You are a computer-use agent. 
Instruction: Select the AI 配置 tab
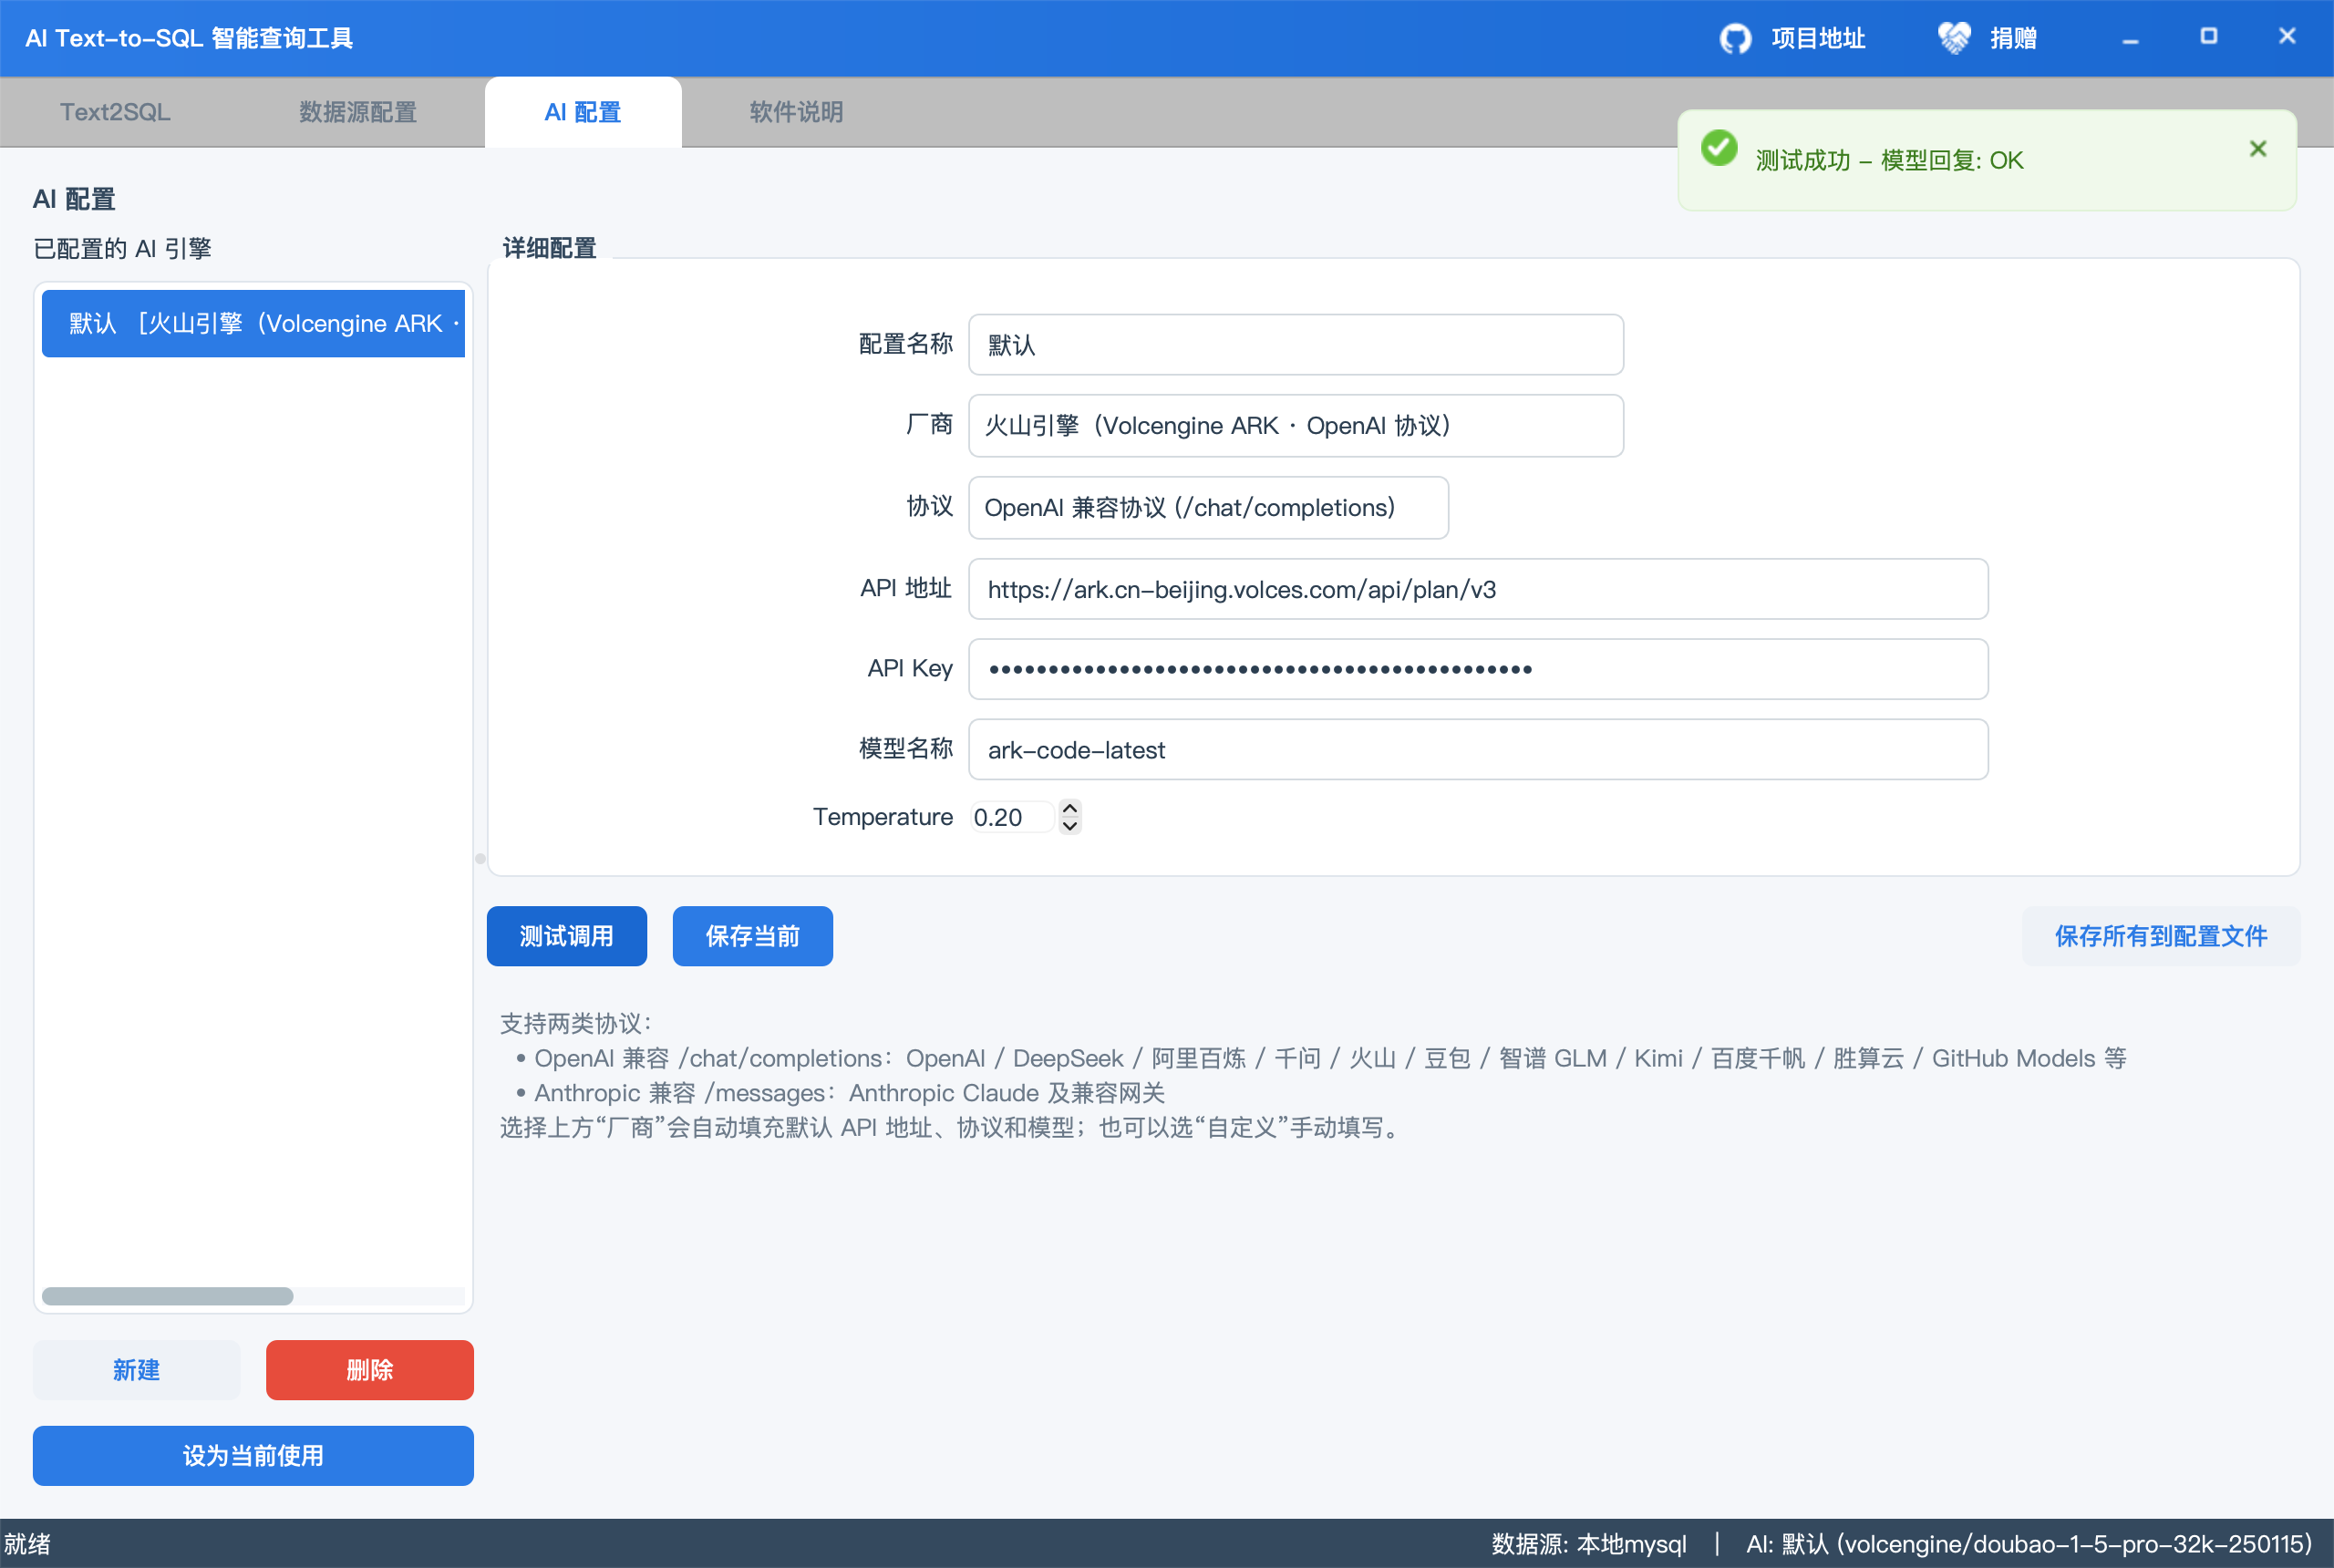[x=583, y=112]
